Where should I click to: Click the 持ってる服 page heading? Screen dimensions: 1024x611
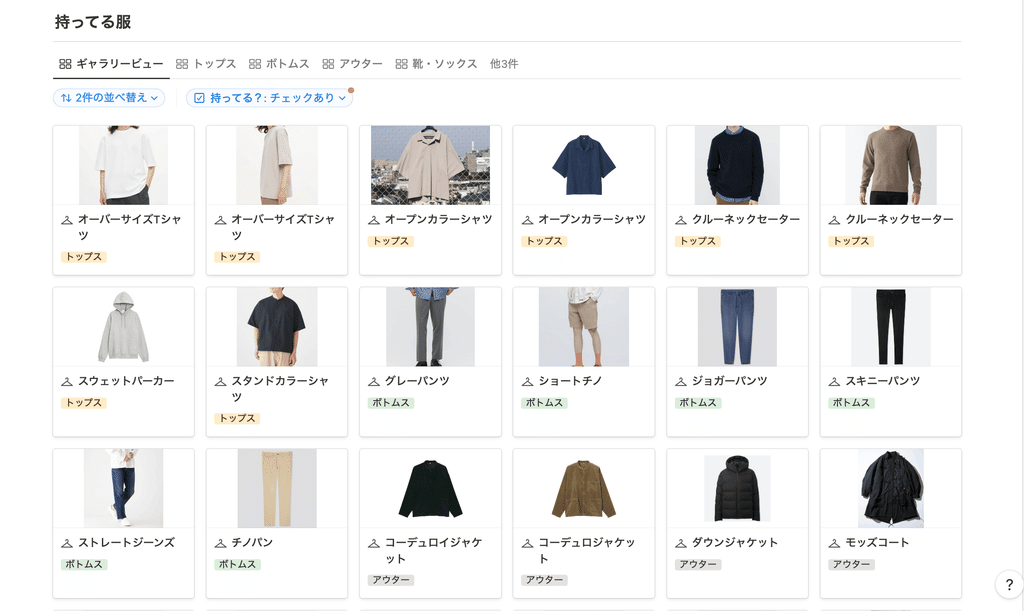point(93,22)
